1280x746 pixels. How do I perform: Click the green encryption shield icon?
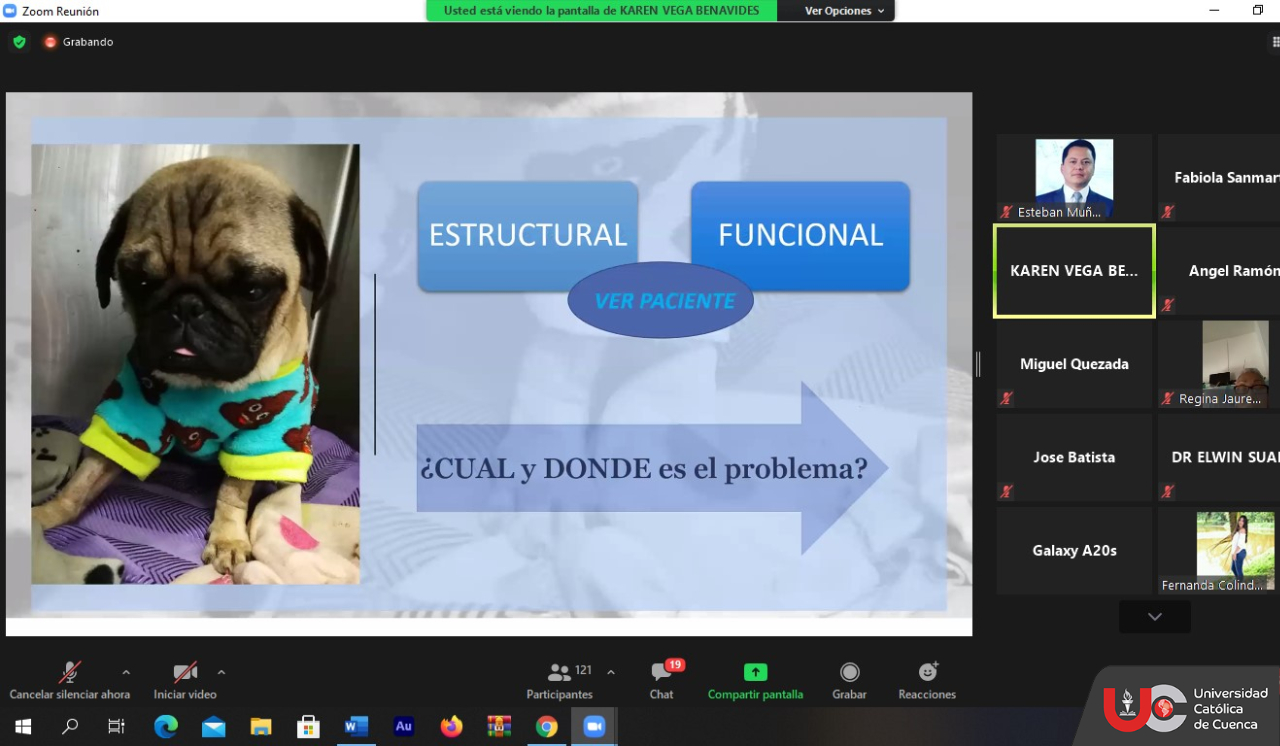point(19,42)
